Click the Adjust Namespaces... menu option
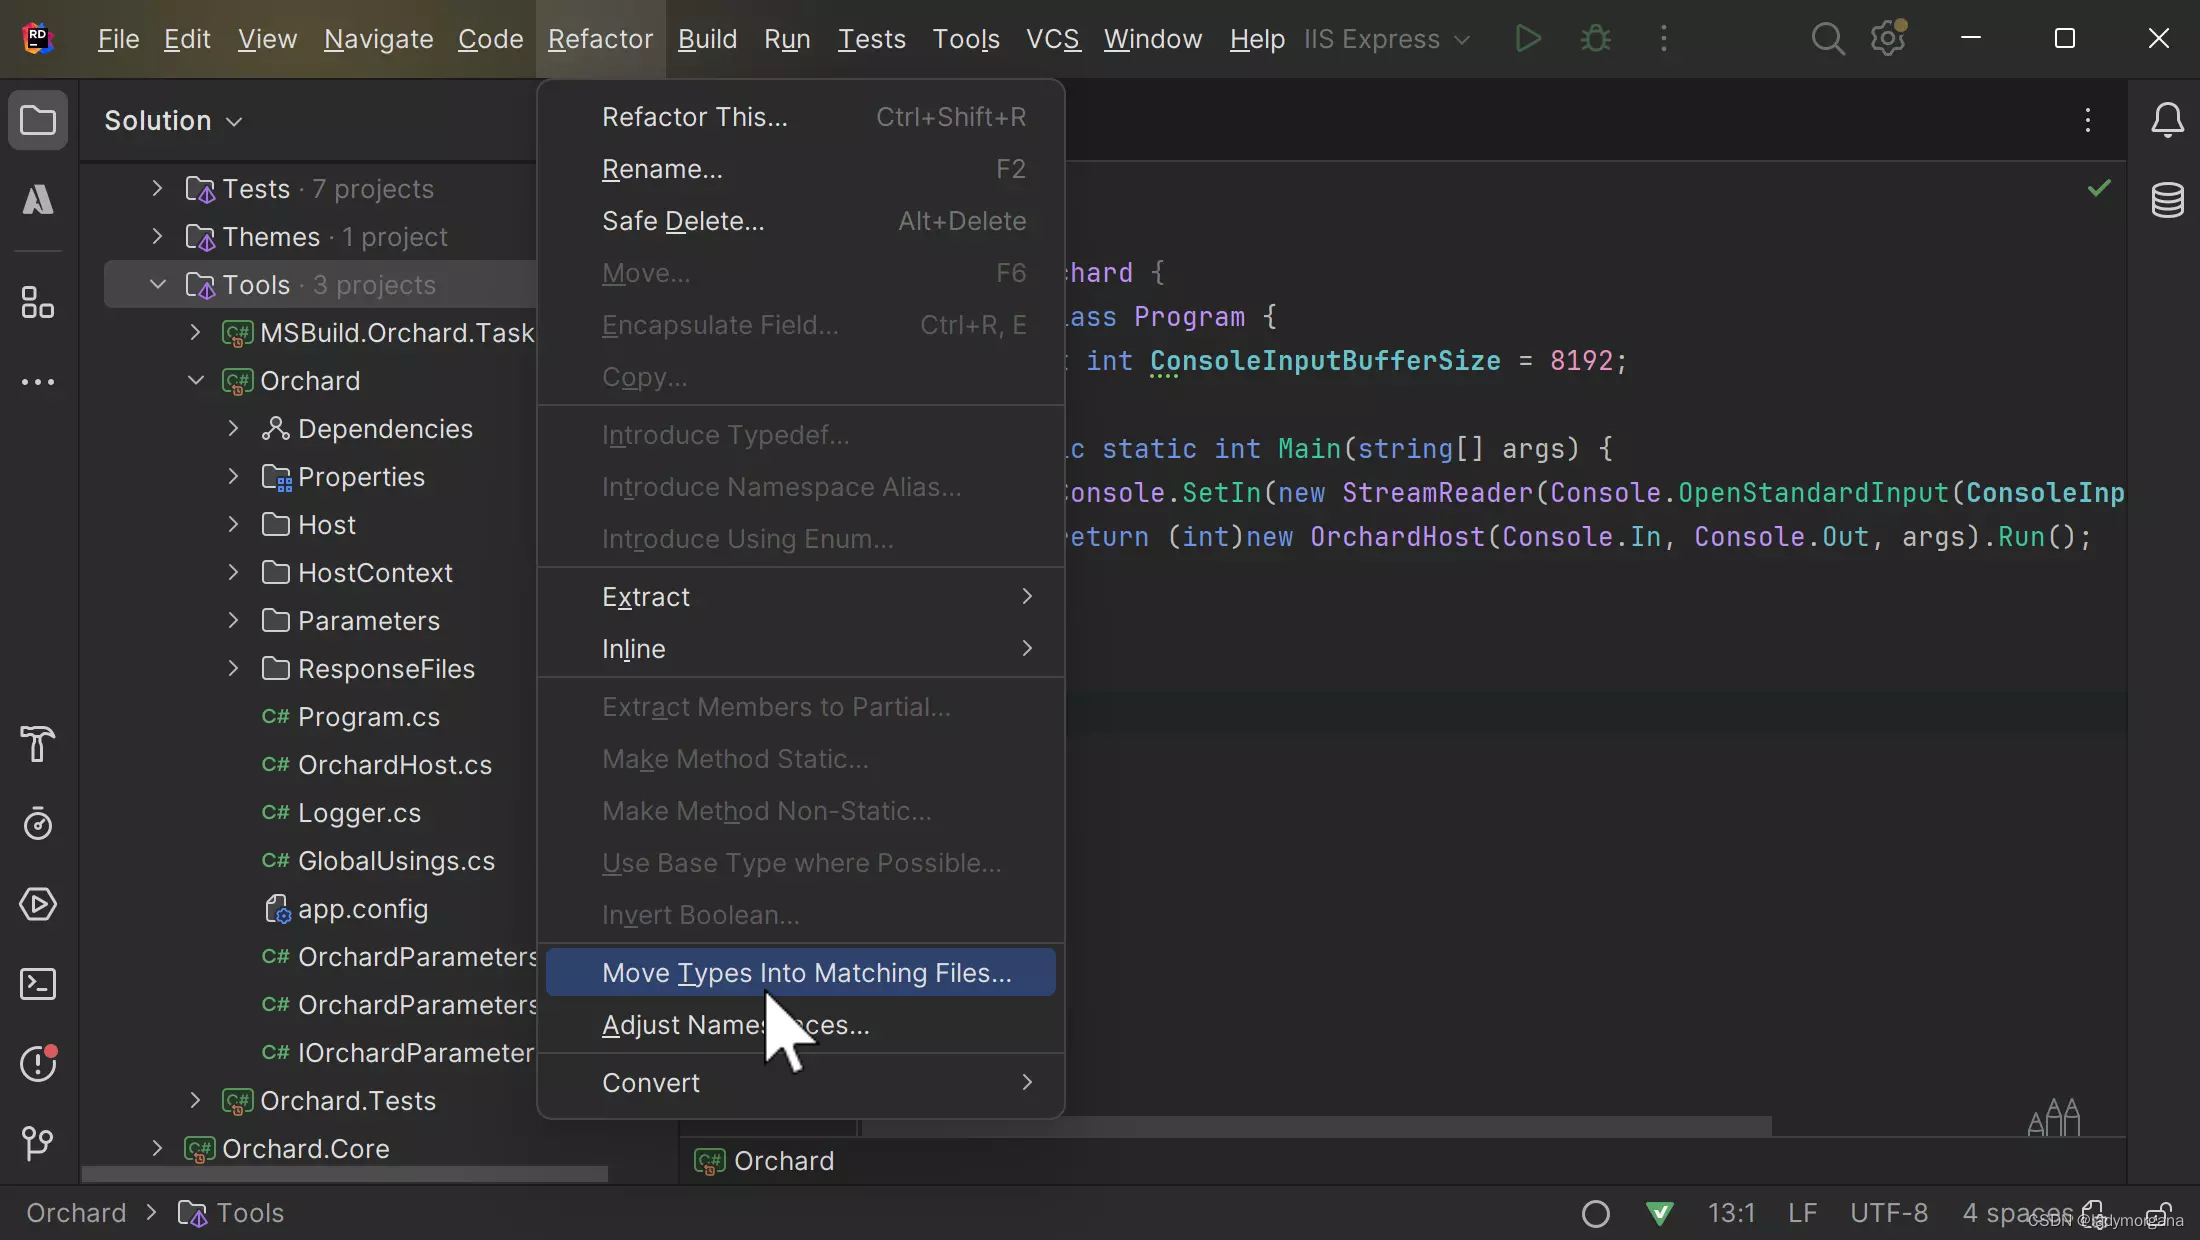Image resolution: width=2200 pixels, height=1240 pixels. coord(736,1024)
